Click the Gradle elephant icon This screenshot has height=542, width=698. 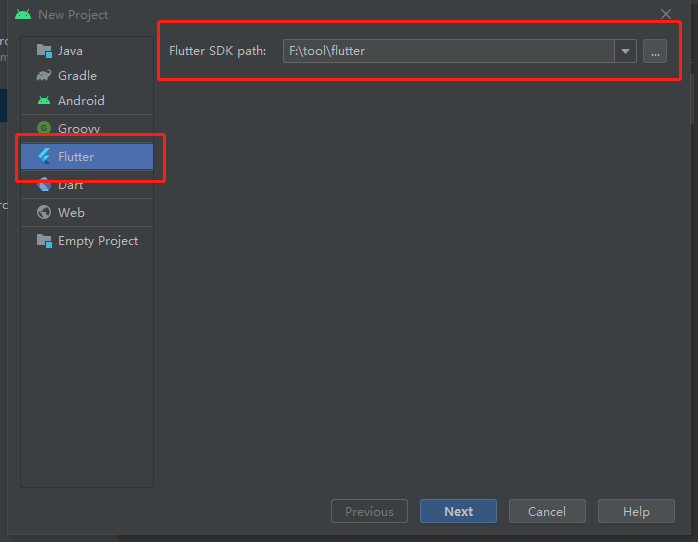pos(44,76)
